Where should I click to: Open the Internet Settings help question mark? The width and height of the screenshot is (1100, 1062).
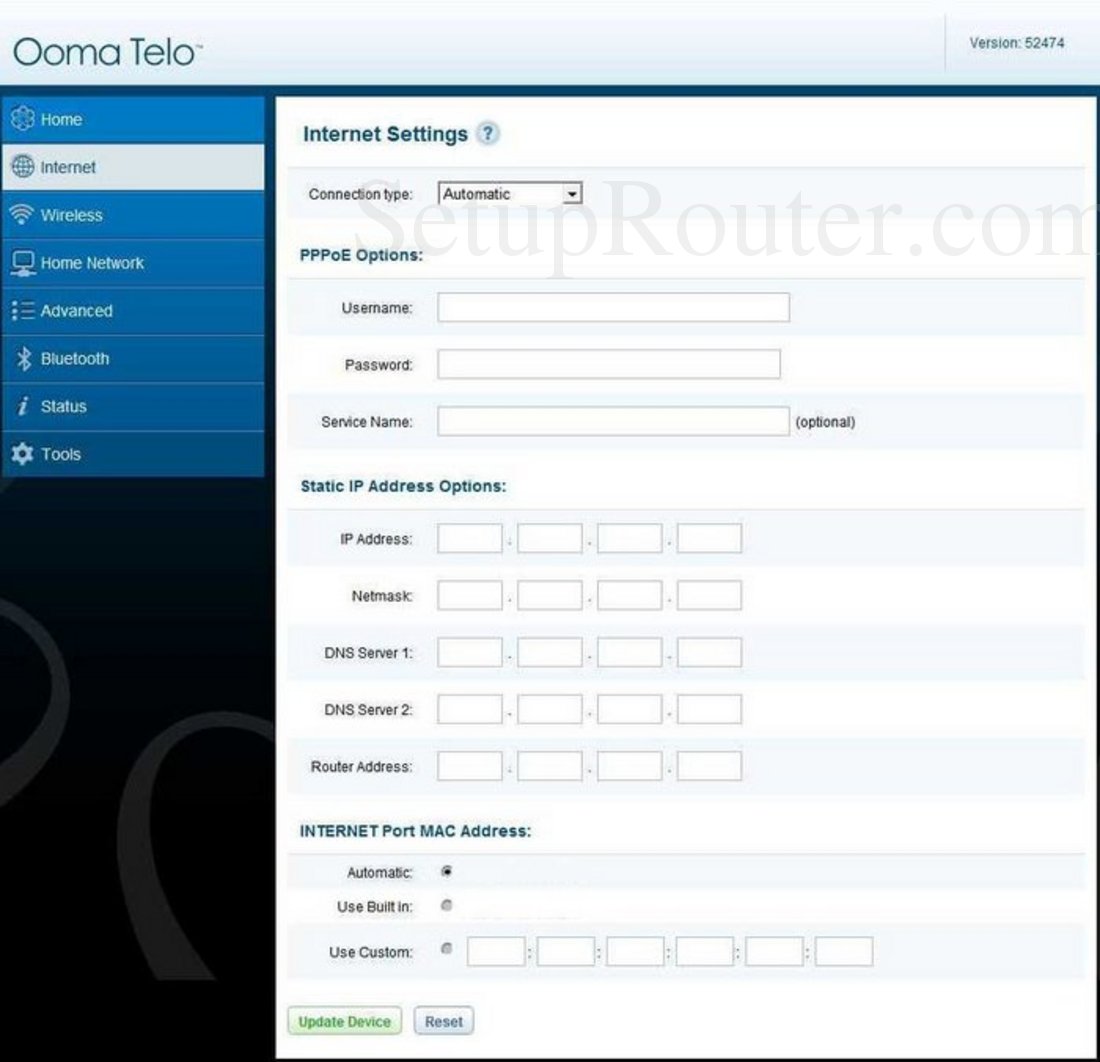pos(488,133)
